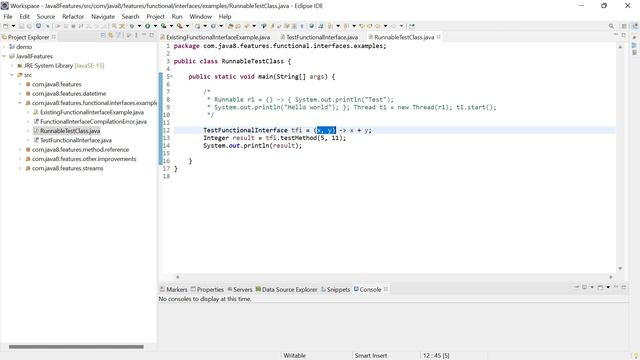Click the New file wizard icon
The image size is (640, 360).
[6, 26]
